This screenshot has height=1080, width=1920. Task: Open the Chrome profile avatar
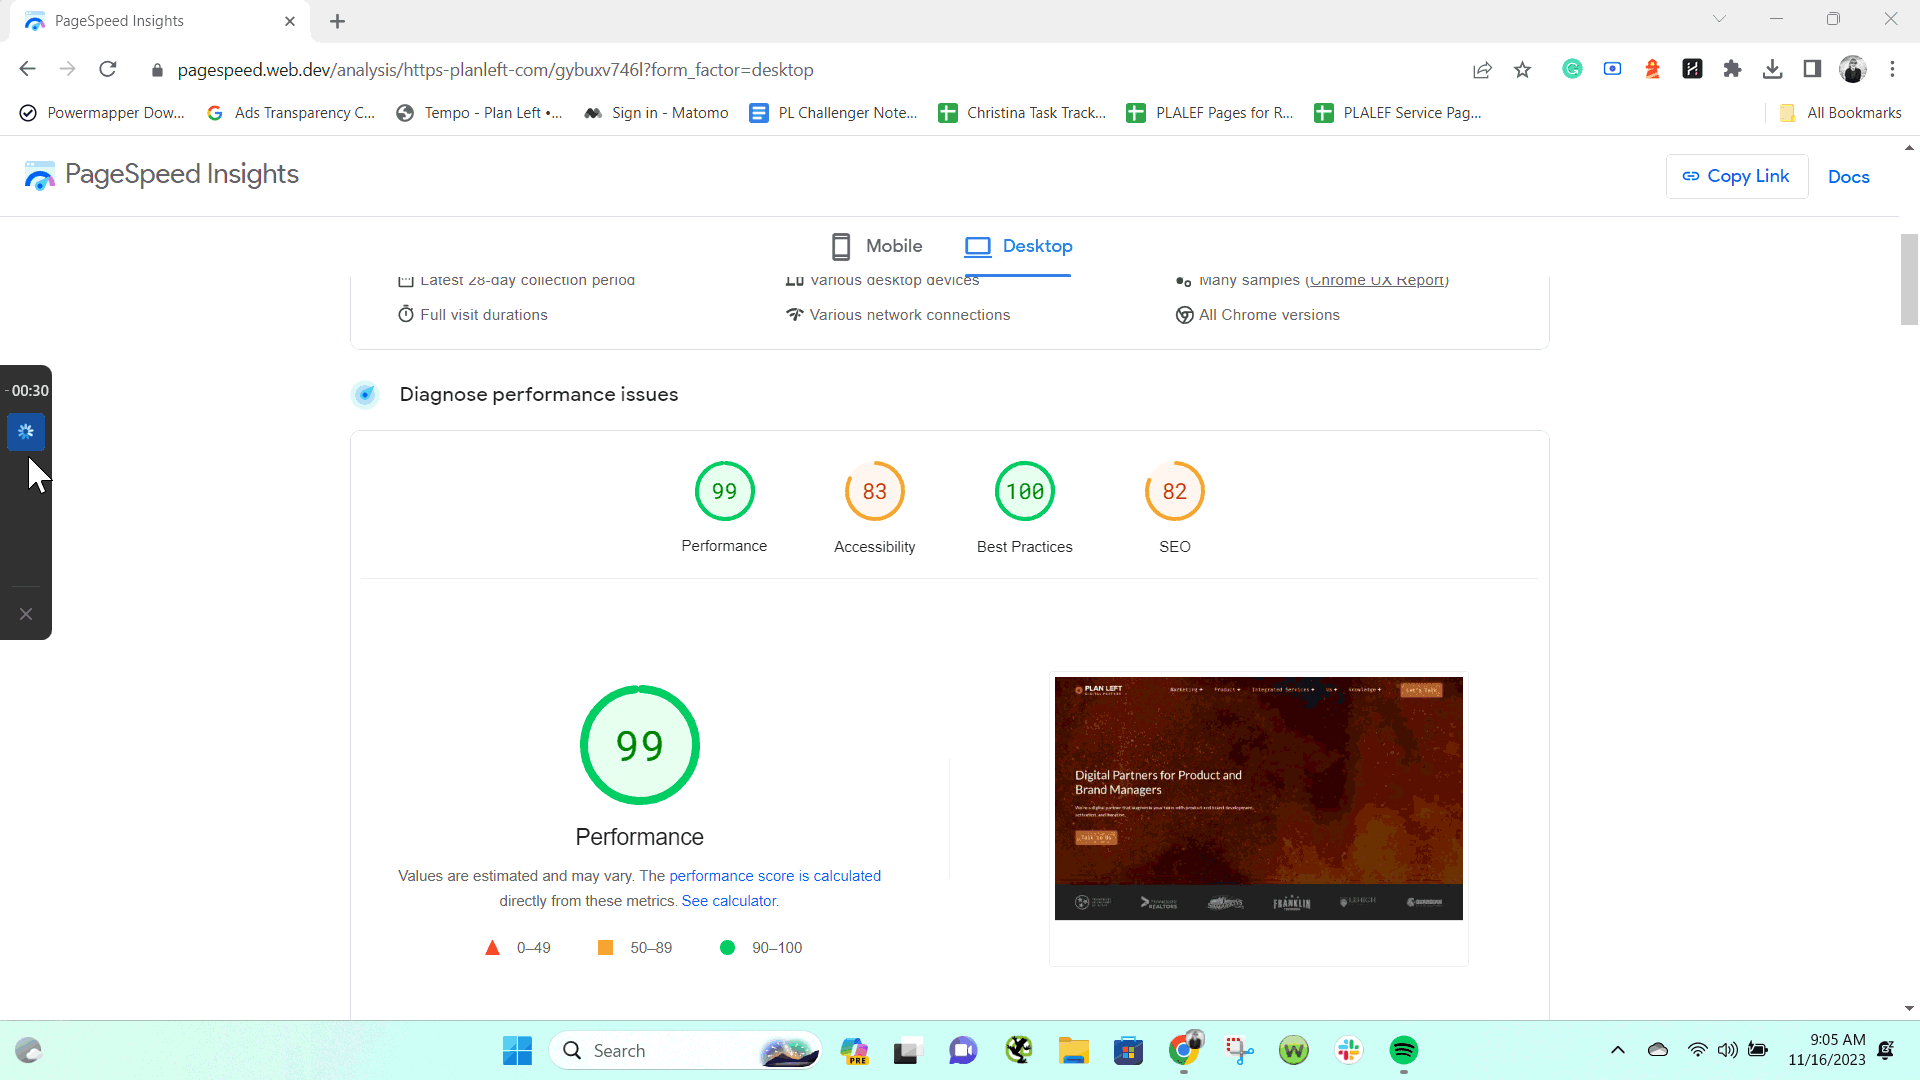[x=1852, y=69]
